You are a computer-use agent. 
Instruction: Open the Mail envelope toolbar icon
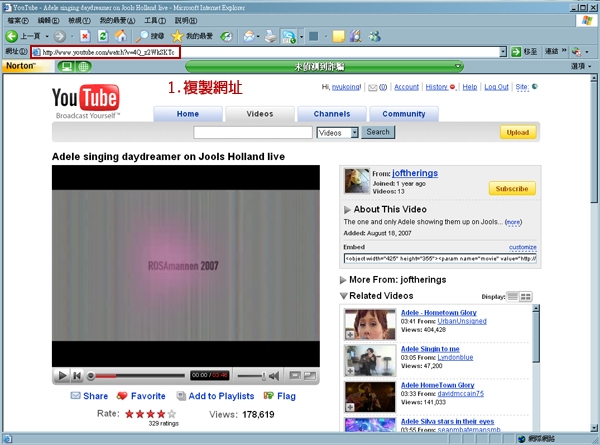click(249, 36)
